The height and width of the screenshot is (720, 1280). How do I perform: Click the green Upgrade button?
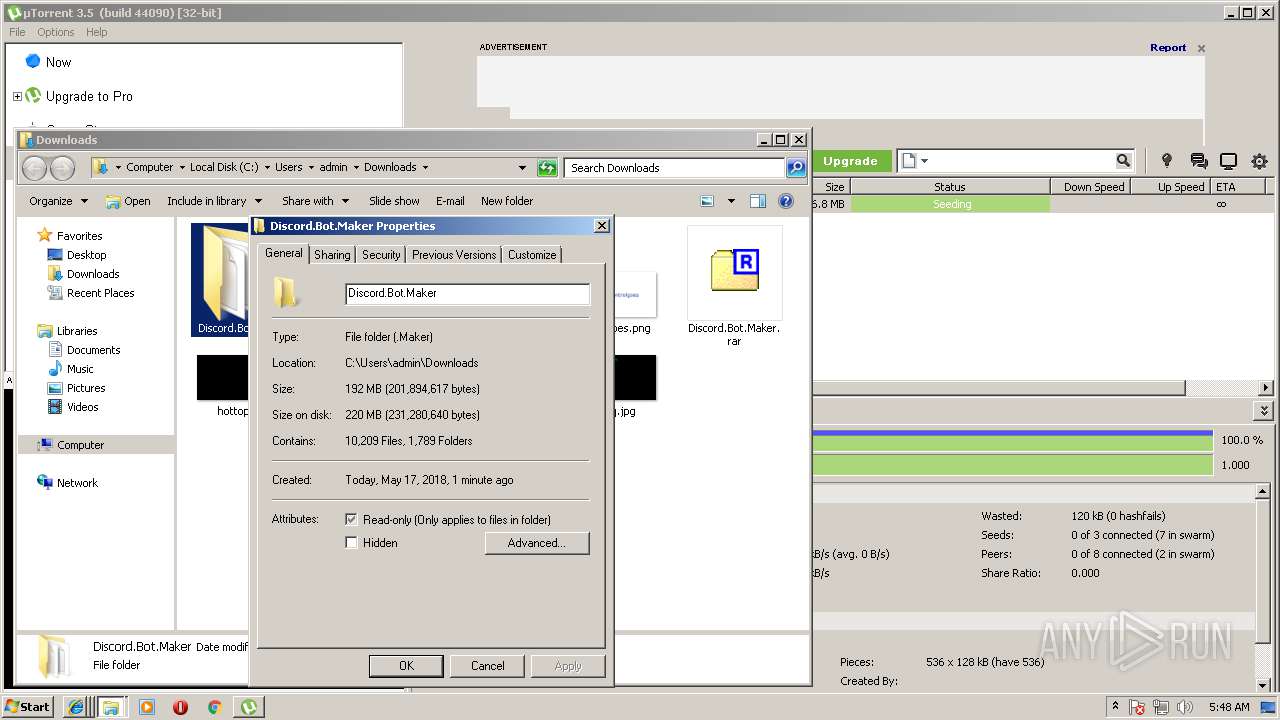[850, 161]
